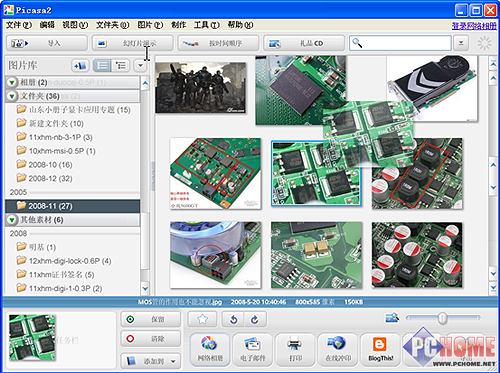Select the red-top capacitors thumbnail in bottom row

coord(417,255)
